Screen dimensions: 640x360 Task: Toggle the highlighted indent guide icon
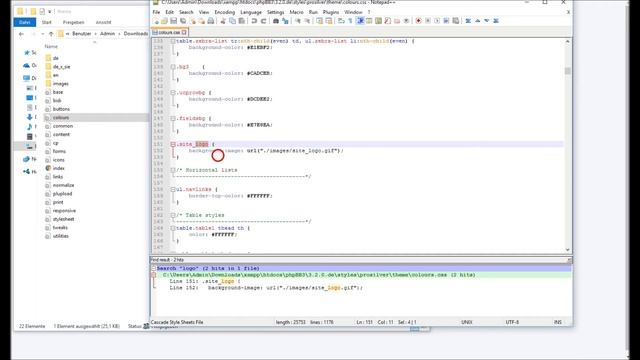[360, 21]
